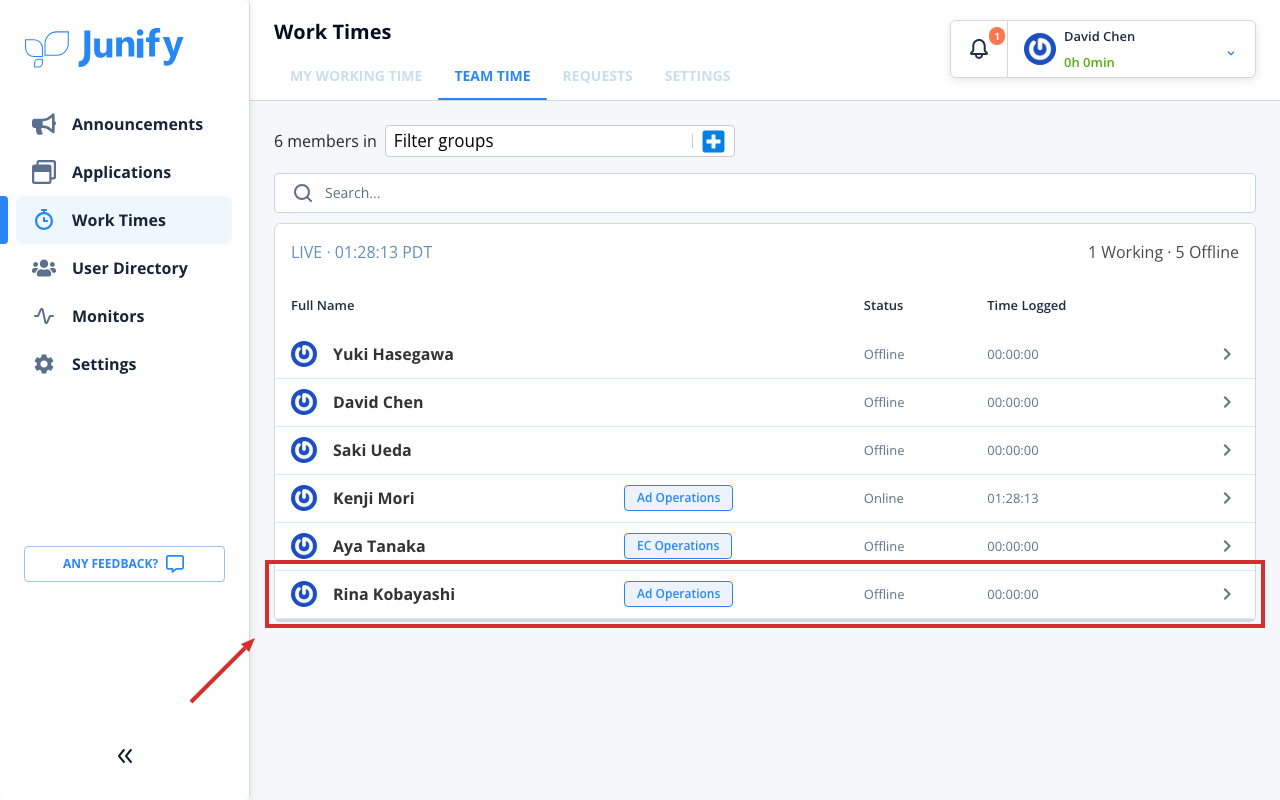Click EC Operations tag on Aya Tanaka
This screenshot has height=800, width=1280.
678,546
